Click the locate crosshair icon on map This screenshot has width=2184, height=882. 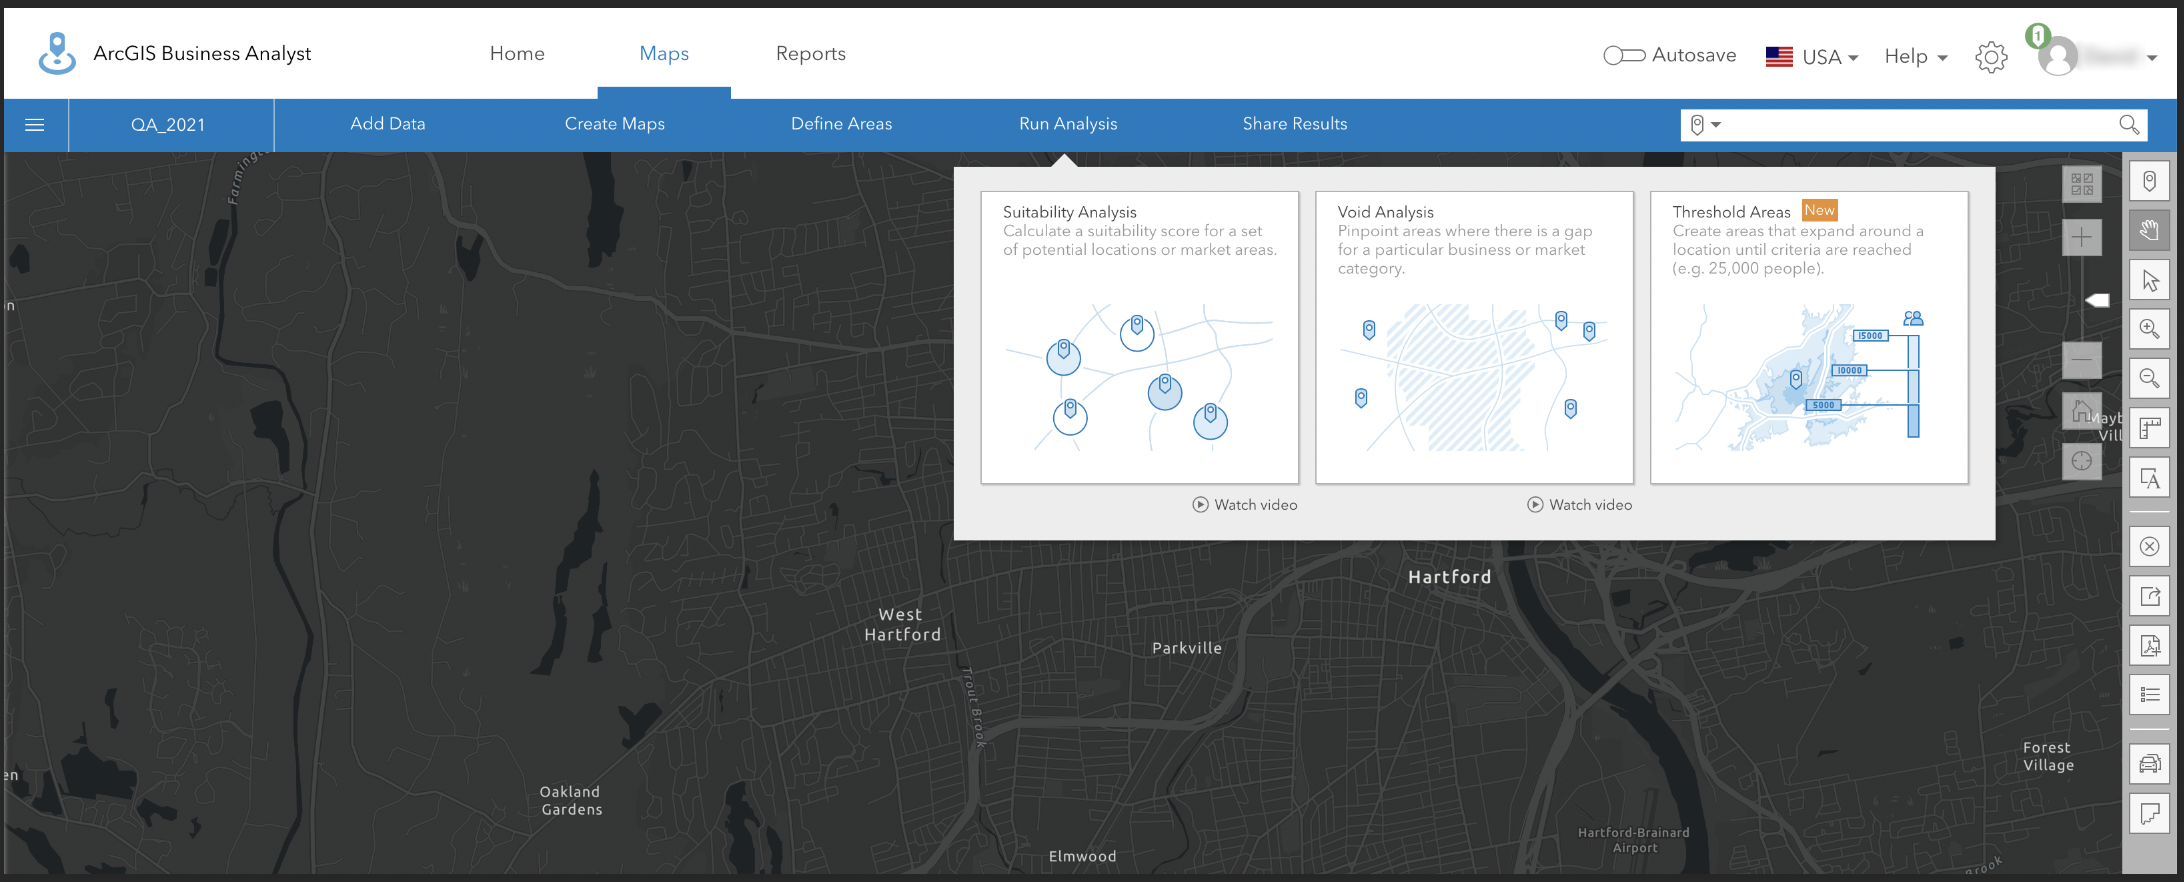2082,461
